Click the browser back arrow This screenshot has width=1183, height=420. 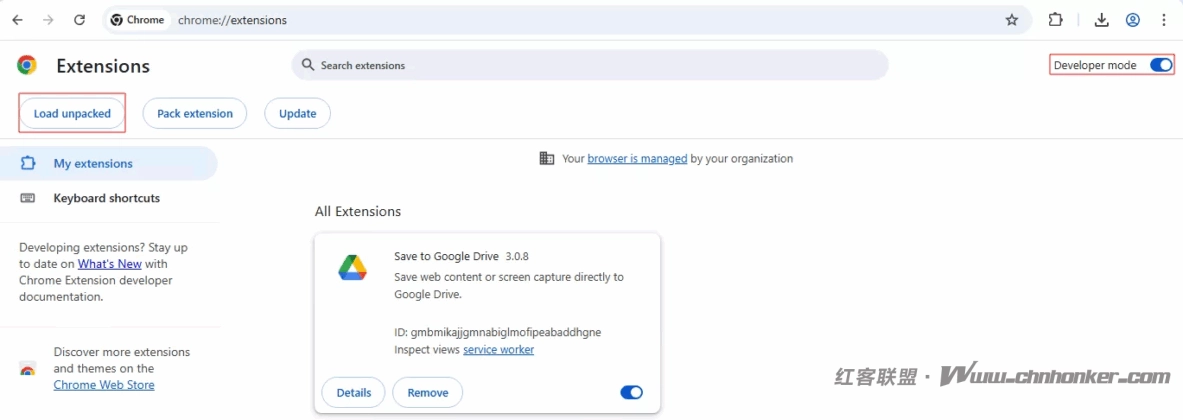17,20
